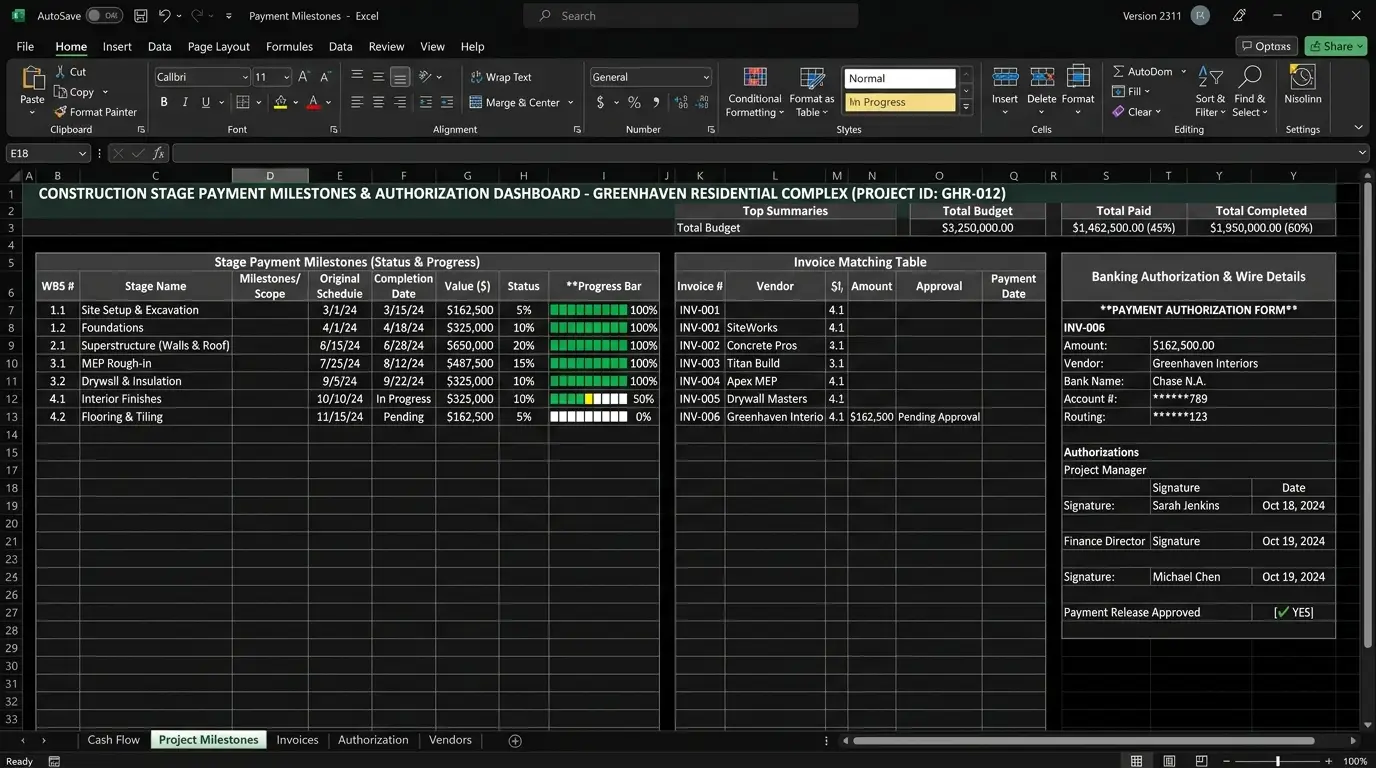
Task: Open the font name Calibri dropdown
Action: tap(245, 77)
